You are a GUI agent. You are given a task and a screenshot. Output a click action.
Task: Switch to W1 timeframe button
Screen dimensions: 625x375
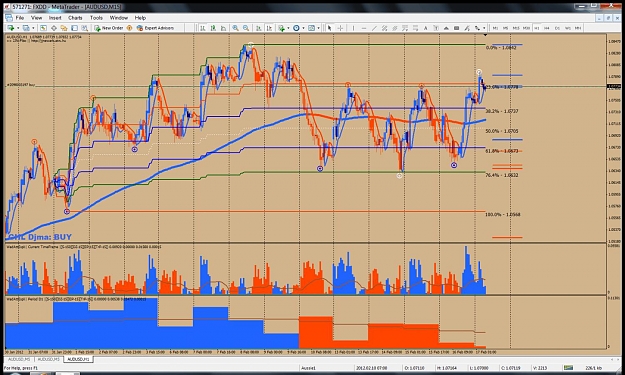568,28
